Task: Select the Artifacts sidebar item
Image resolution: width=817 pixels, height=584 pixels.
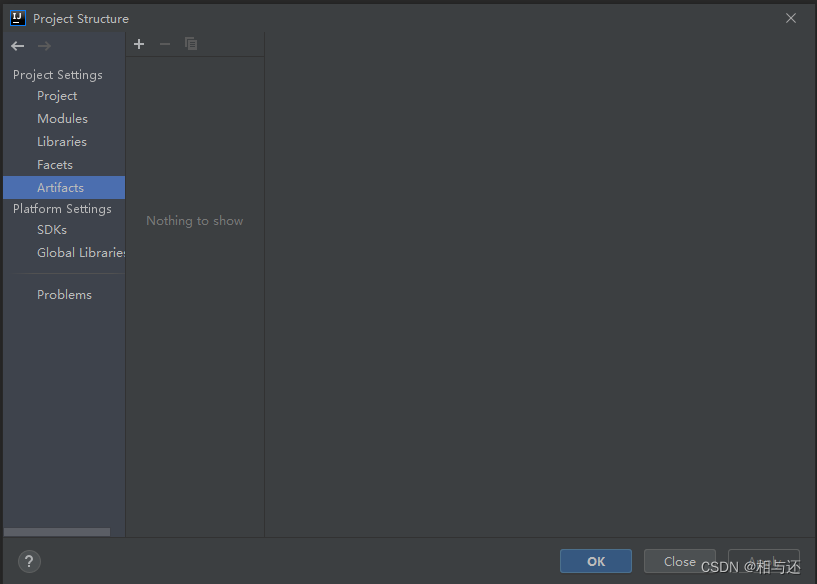Action: (64, 188)
